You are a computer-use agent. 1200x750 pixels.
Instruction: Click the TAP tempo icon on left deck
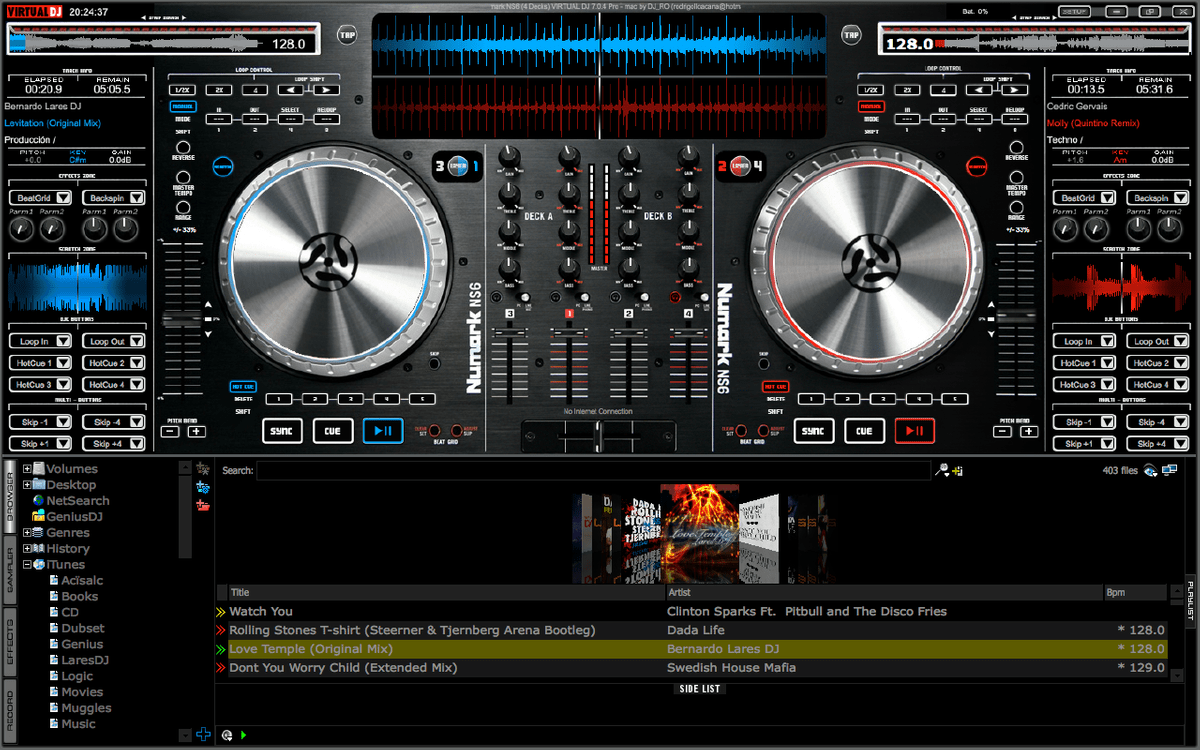(x=348, y=35)
